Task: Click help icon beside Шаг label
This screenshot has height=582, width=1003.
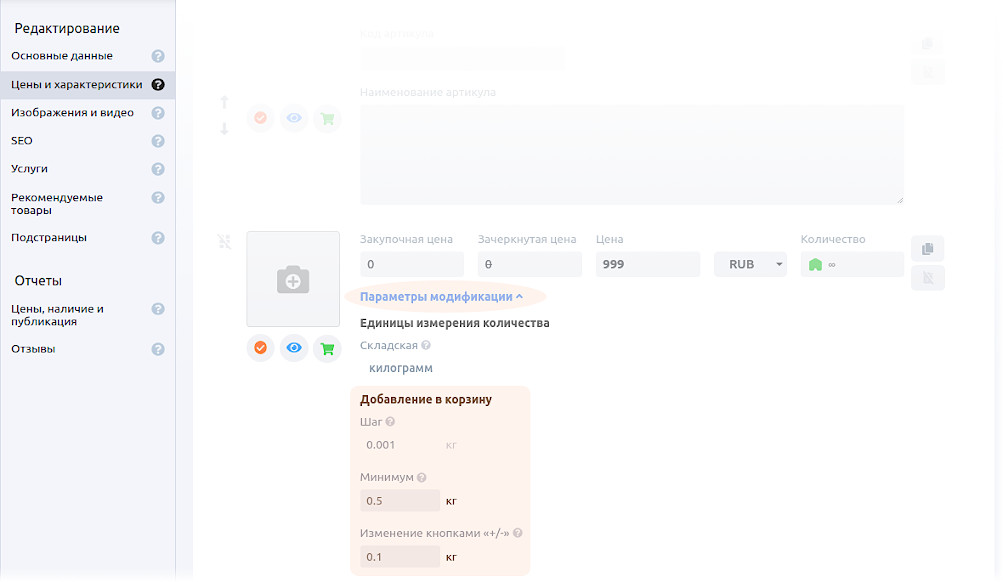Action: pyautogui.click(x=390, y=422)
